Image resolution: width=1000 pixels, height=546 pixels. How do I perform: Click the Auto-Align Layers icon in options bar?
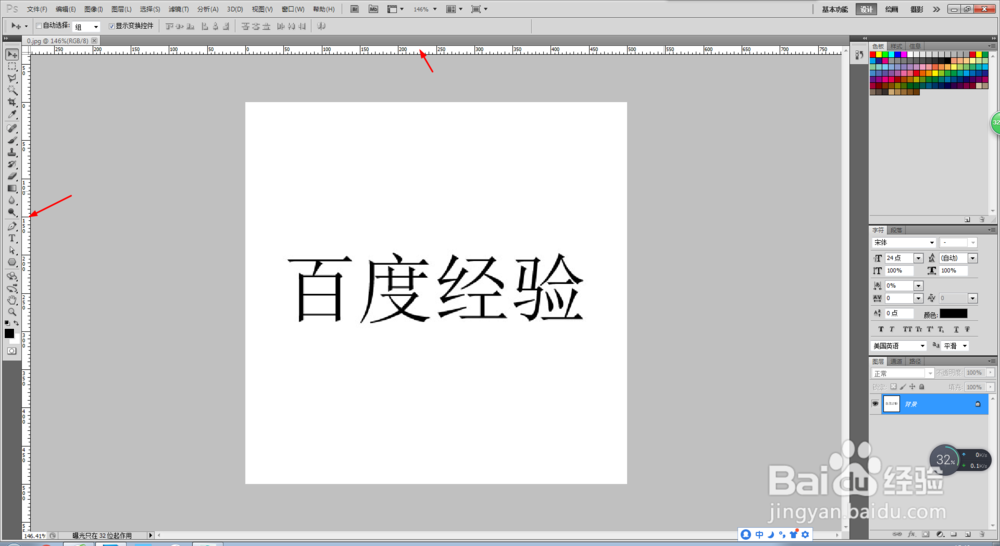[321, 26]
